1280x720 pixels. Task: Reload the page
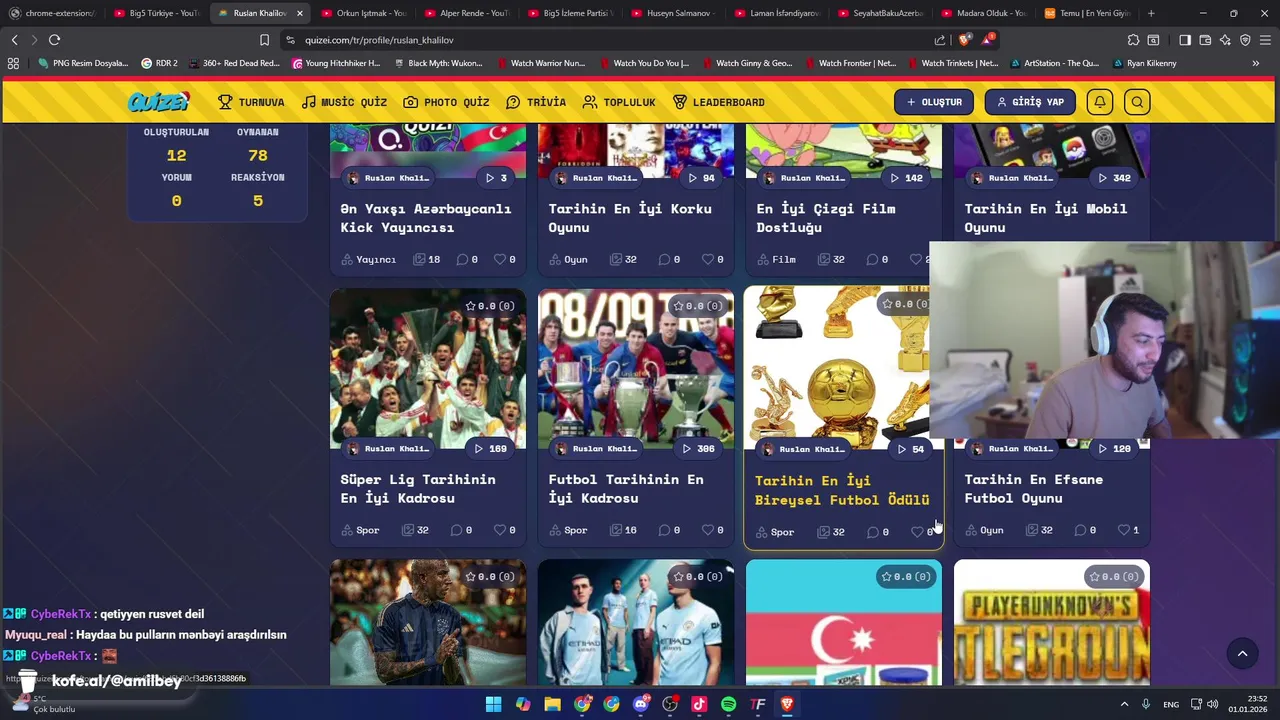[x=54, y=40]
